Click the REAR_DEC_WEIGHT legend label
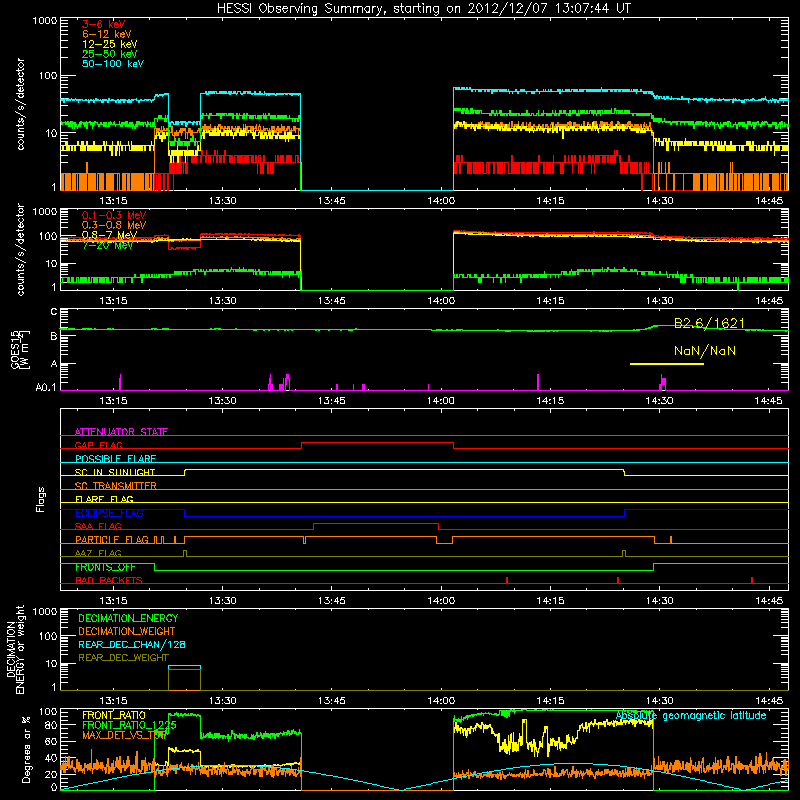Viewport: 800px width, 800px height. point(123,658)
